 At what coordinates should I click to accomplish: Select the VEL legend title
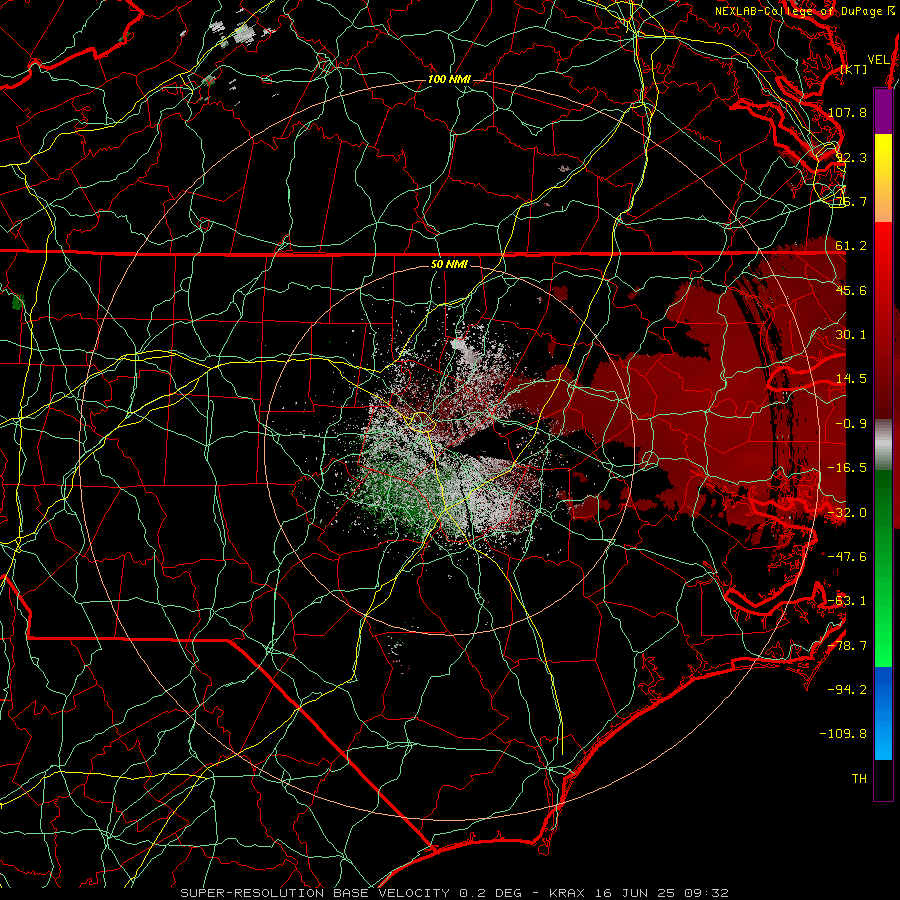(x=879, y=60)
